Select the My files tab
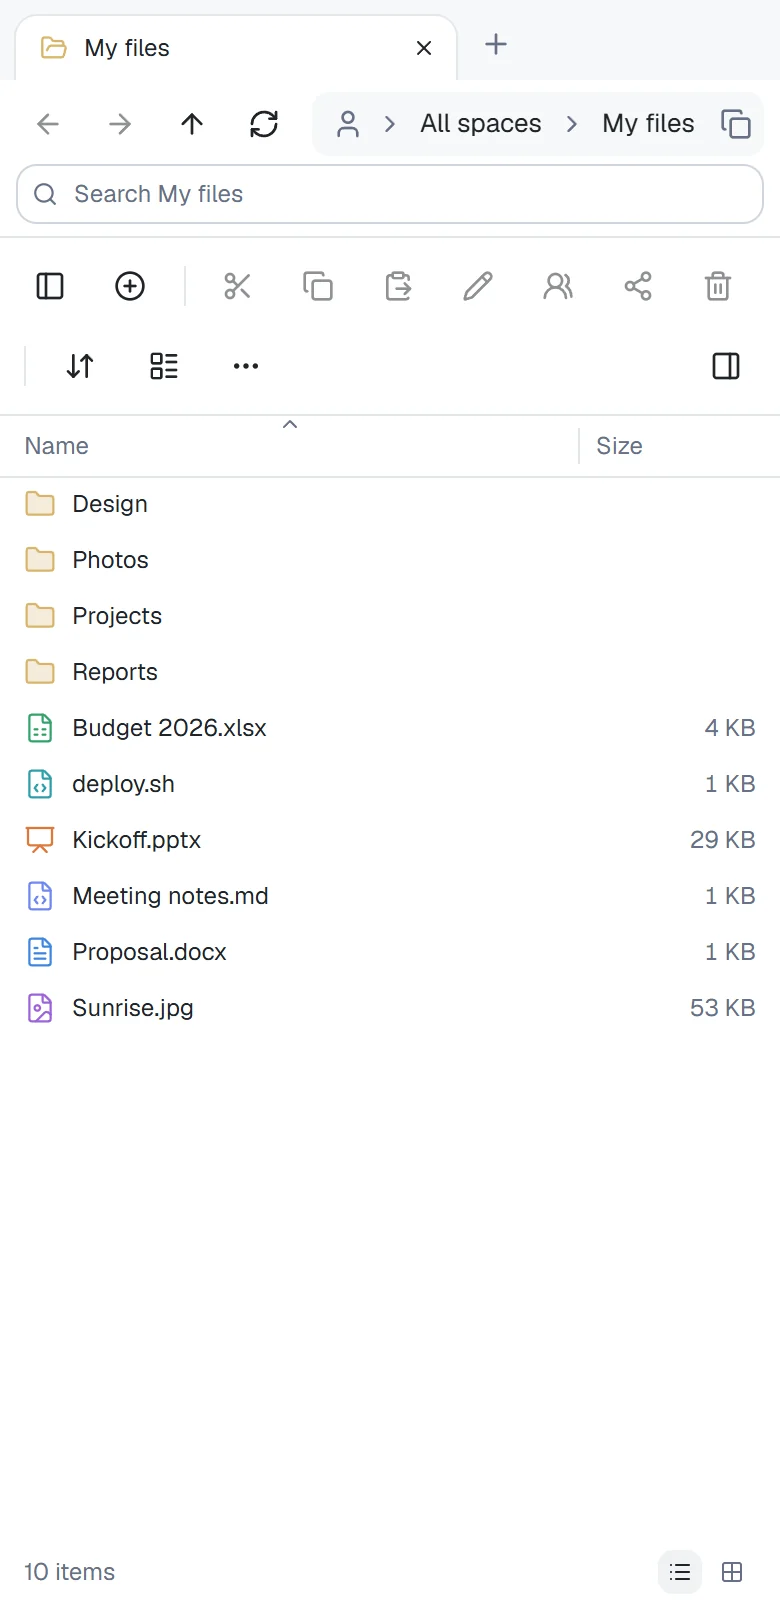This screenshot has width=780, height=1600. [236, 48]
